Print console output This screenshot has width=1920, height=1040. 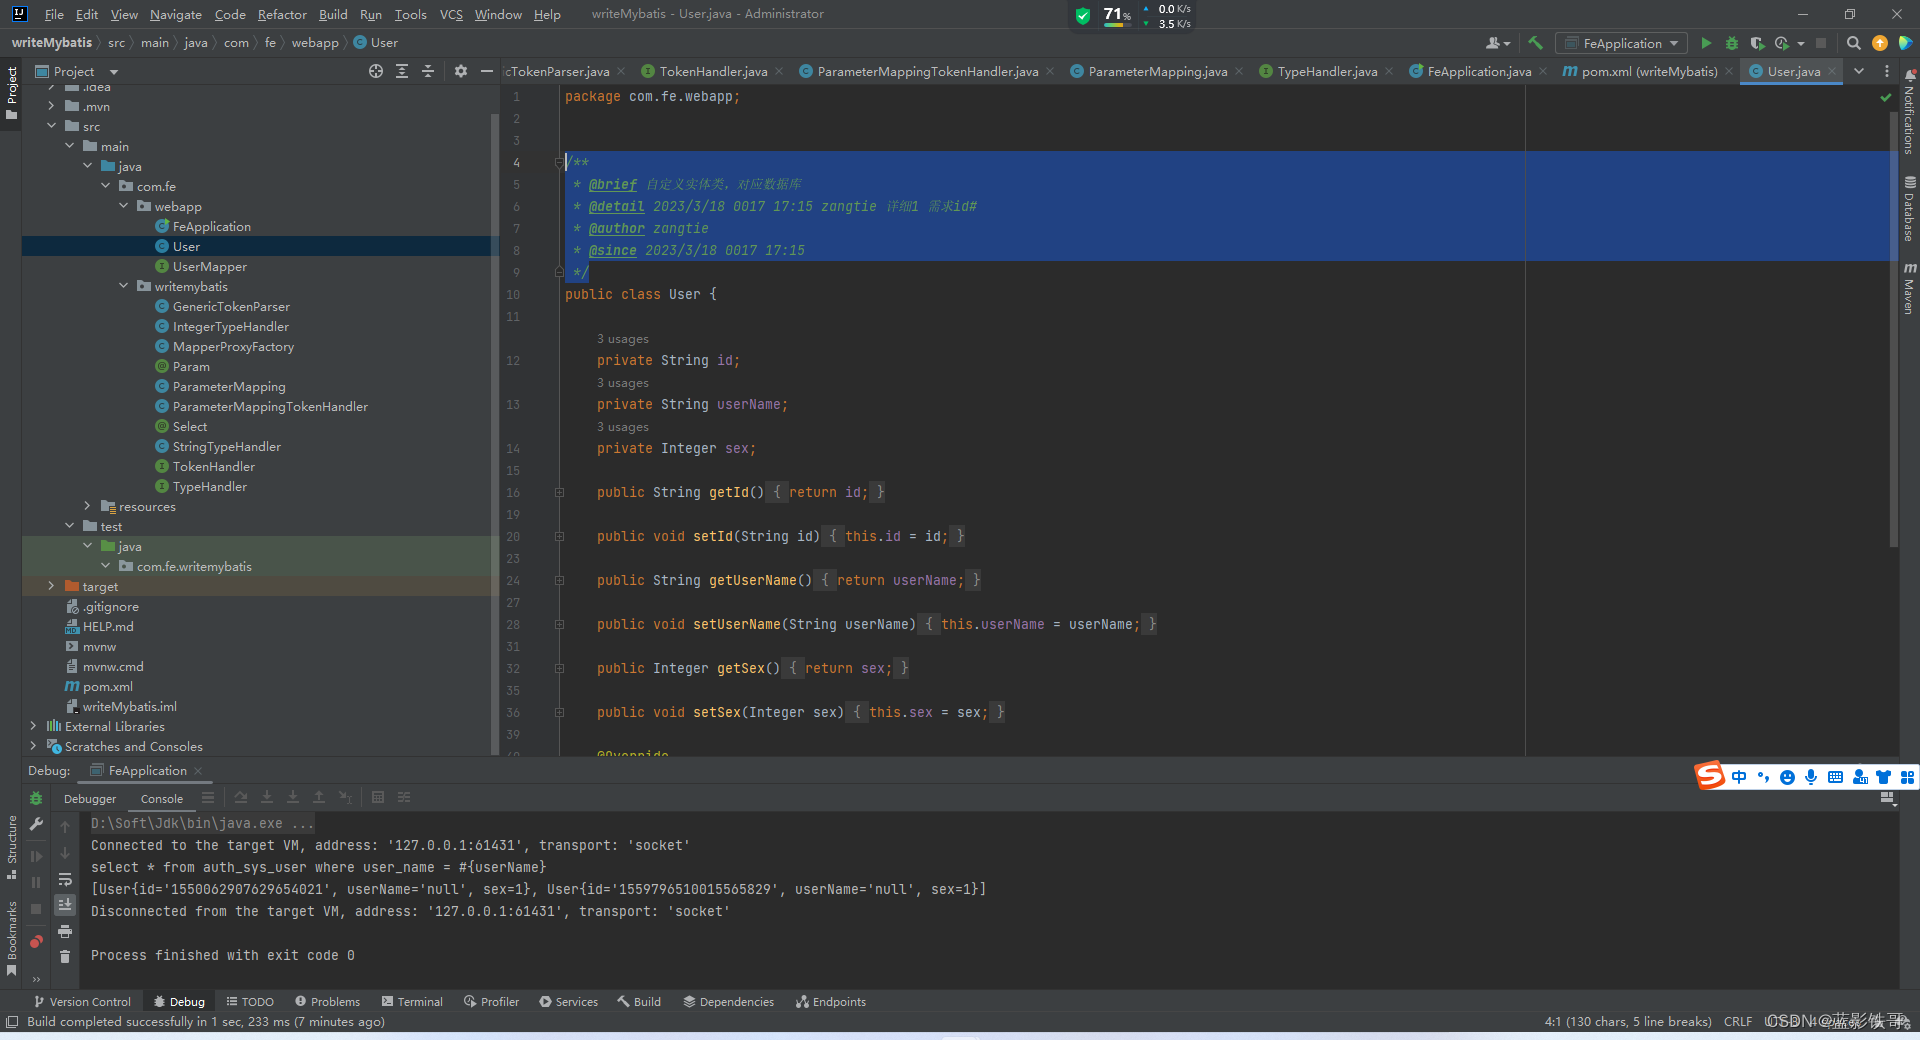pyautogui.click(x=65, y=931)
